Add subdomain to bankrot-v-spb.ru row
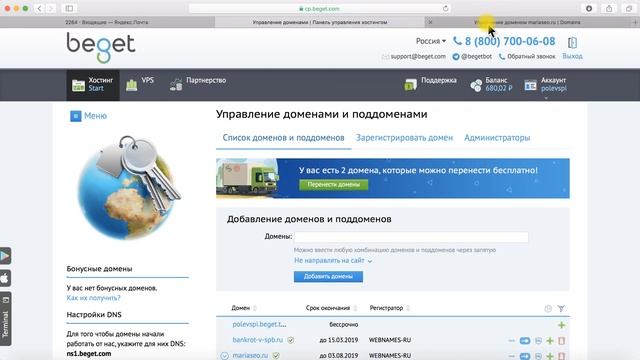The height and width of the screenshot is (360, 640). pos(550,340)
